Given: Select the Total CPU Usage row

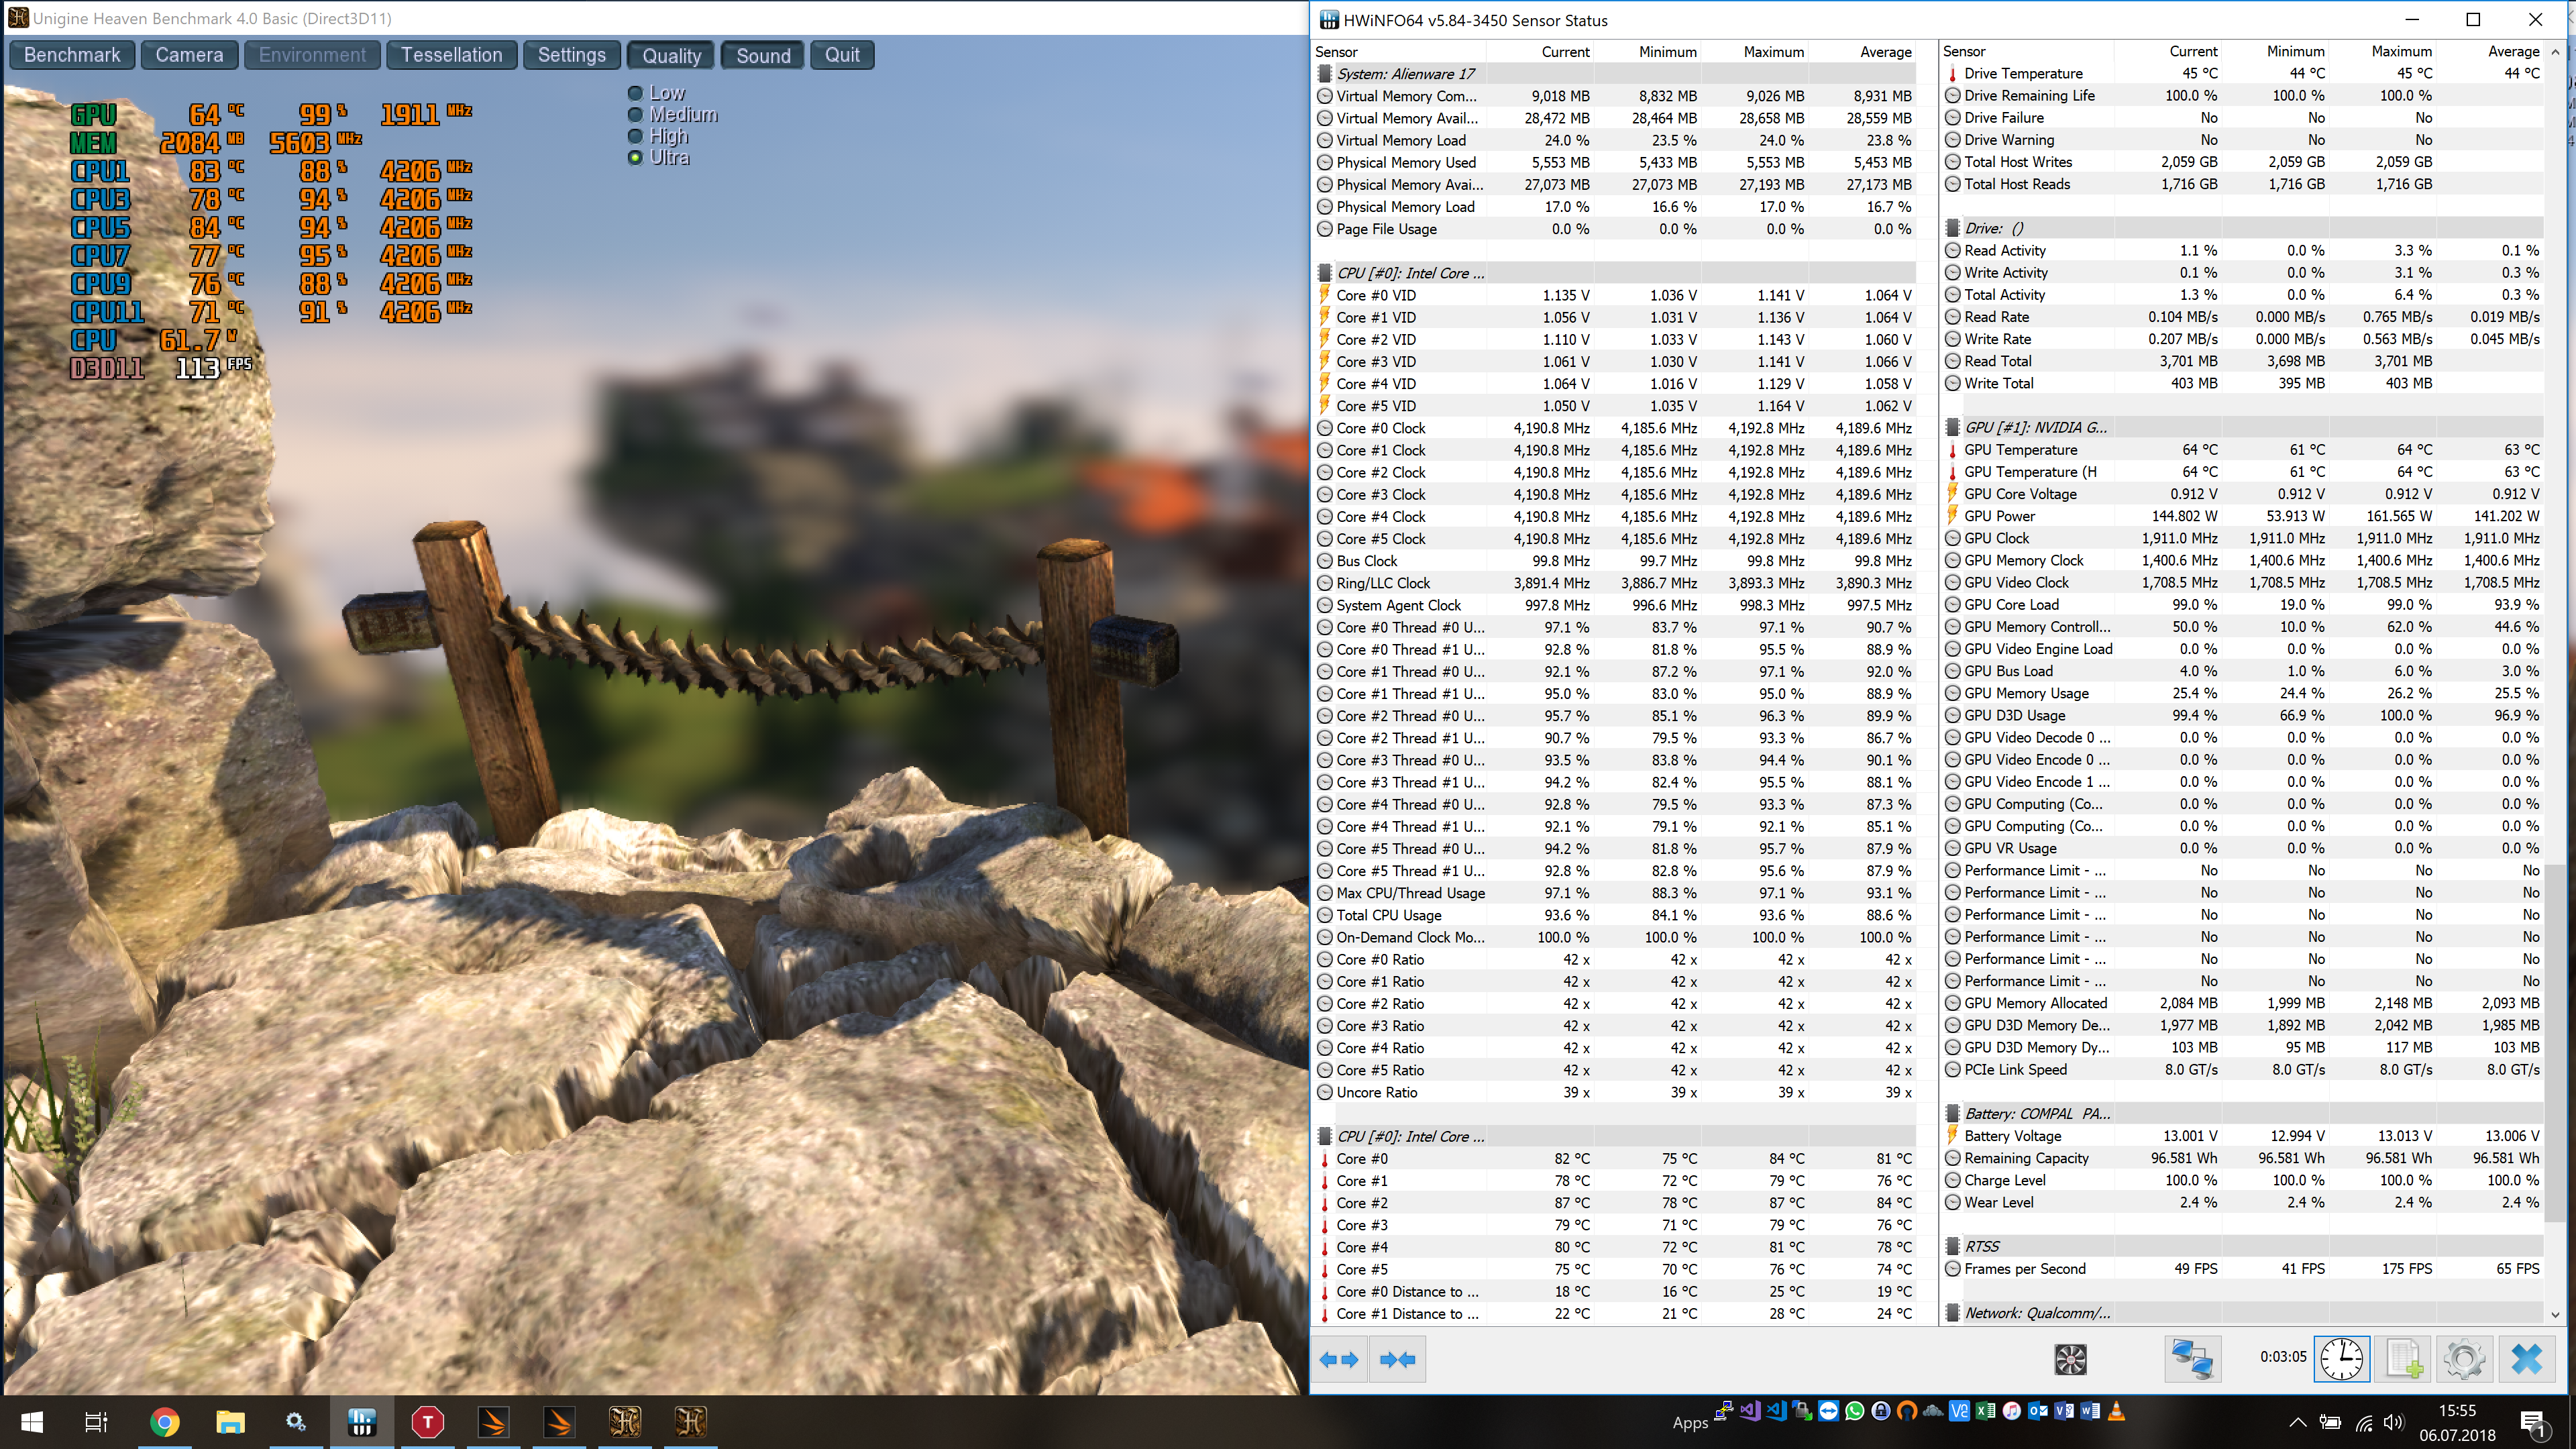Looking at the screenshot, I should click(1615, 915).
